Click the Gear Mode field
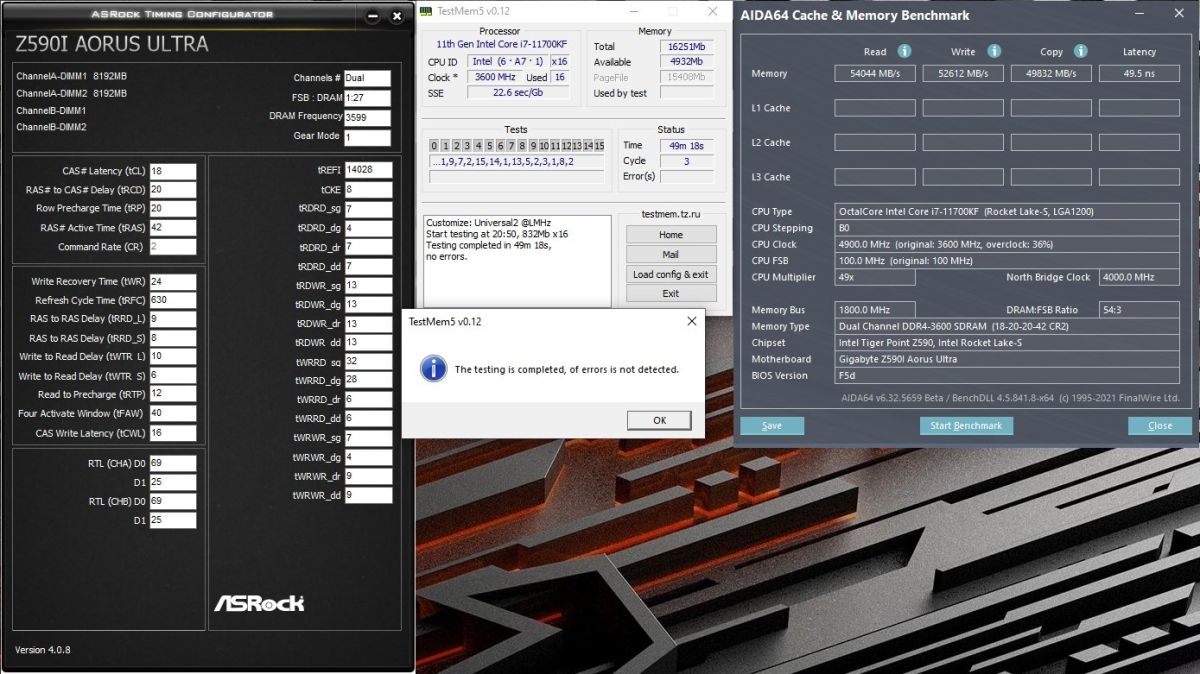Screen dimensions: 1200x674 368,136
